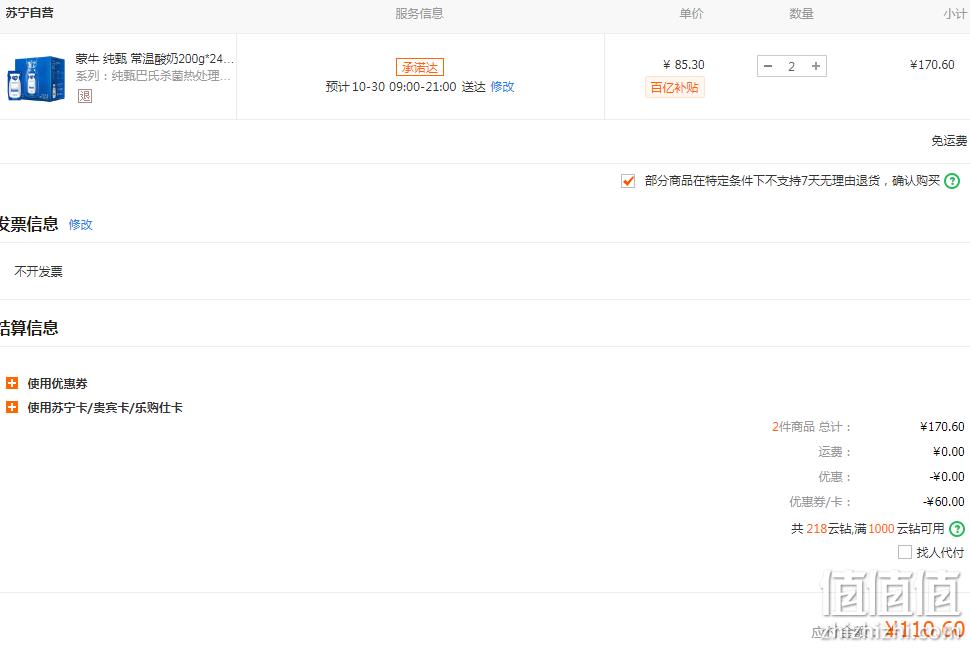Click the 不开发票 text
Viewport: 970px width, 649px height.
coord(38,272)
